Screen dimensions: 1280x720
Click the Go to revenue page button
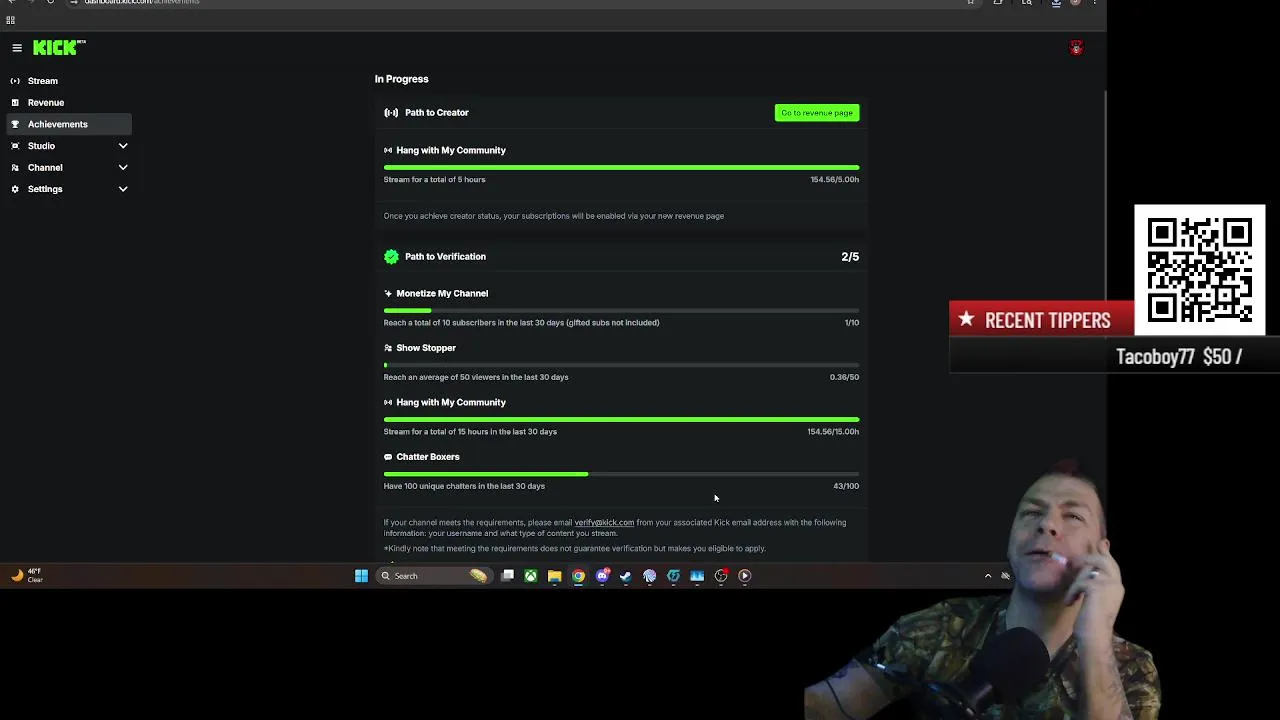pos(817,113)
